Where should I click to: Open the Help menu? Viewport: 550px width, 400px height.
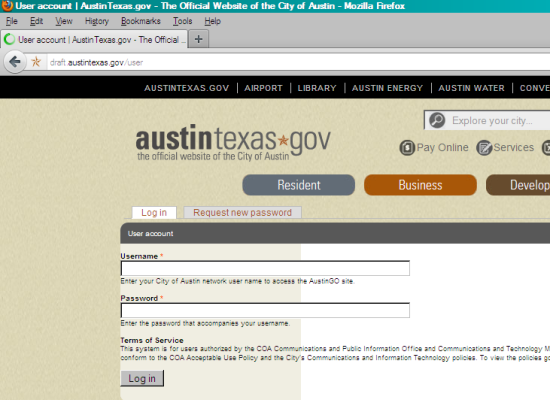tap(213, 21)
